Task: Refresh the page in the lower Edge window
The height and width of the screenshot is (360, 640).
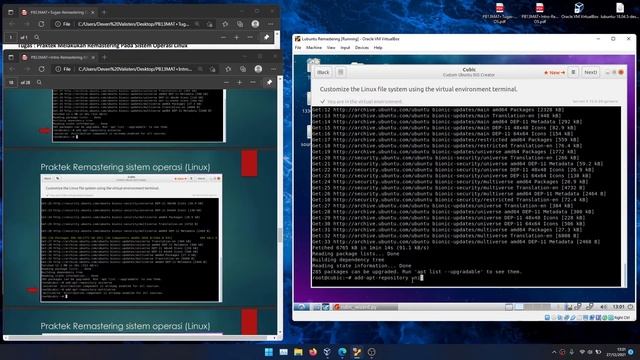Action: point(41,69)
